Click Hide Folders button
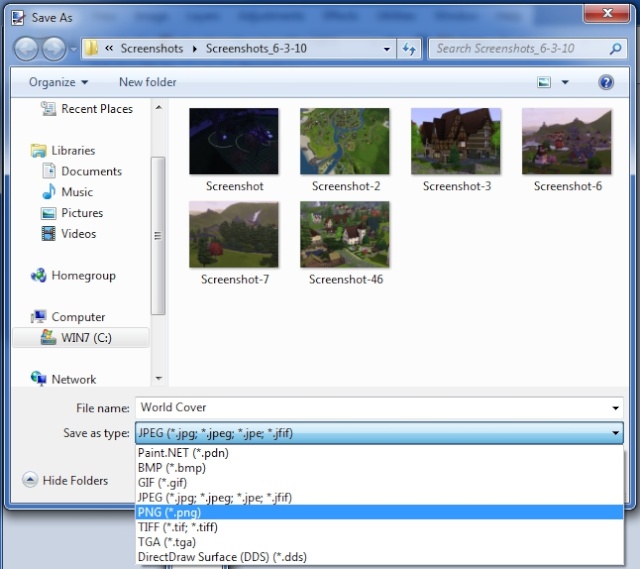The width and height of the screenshot is (640, 569). pos(65,480)
